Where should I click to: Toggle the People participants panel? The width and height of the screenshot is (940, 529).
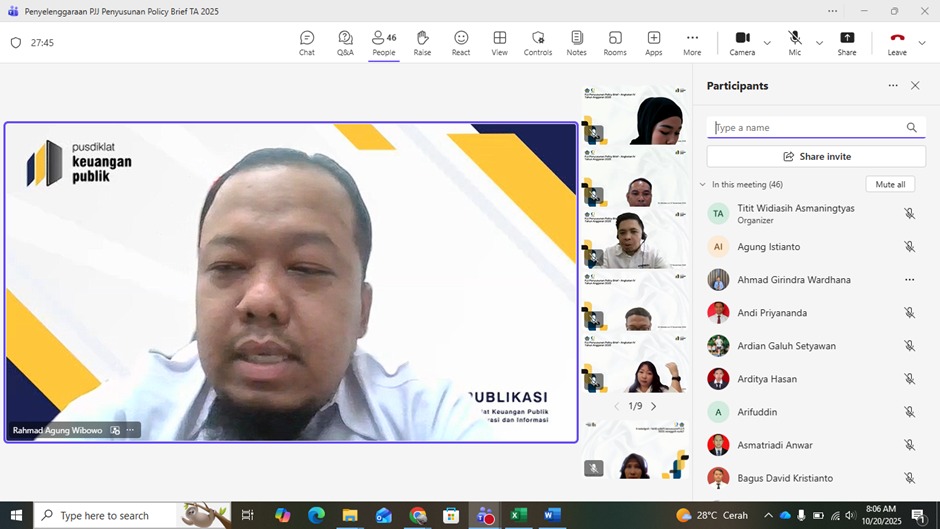coord(384,43)
